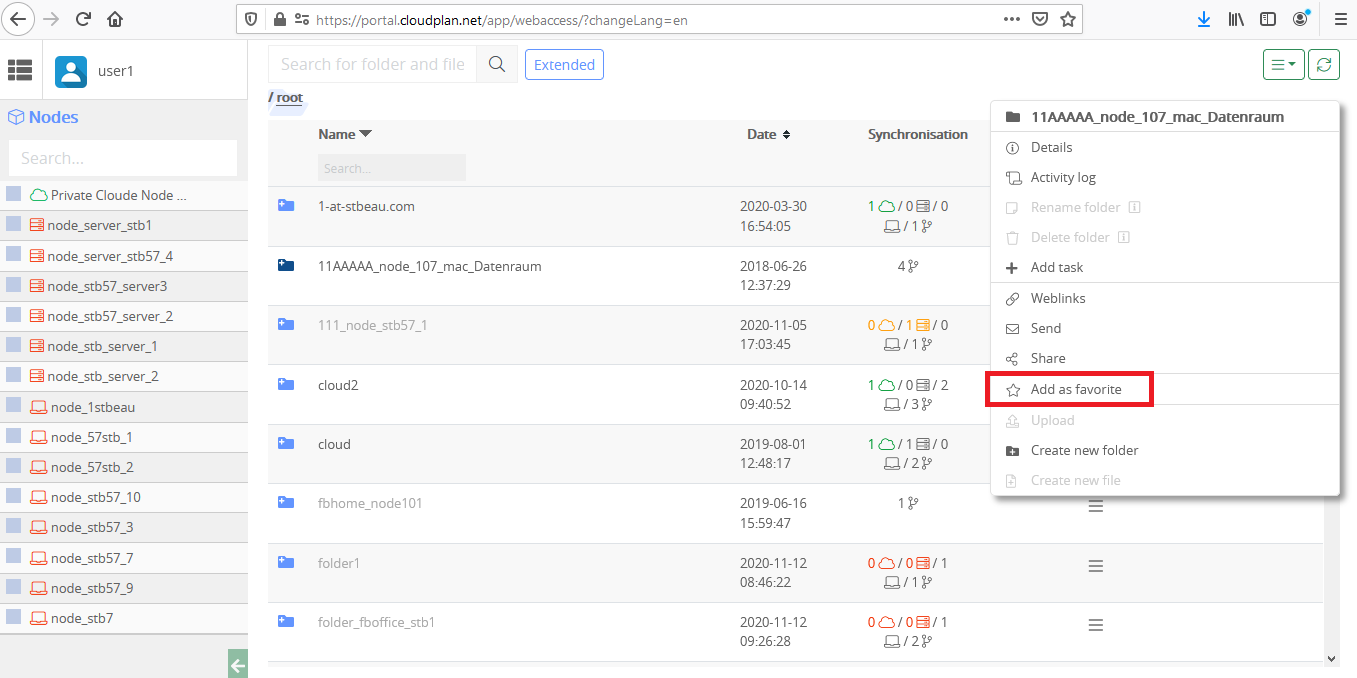Open the apps grid menu icon
The image size is (1357, 678).
tap(20, 70)
